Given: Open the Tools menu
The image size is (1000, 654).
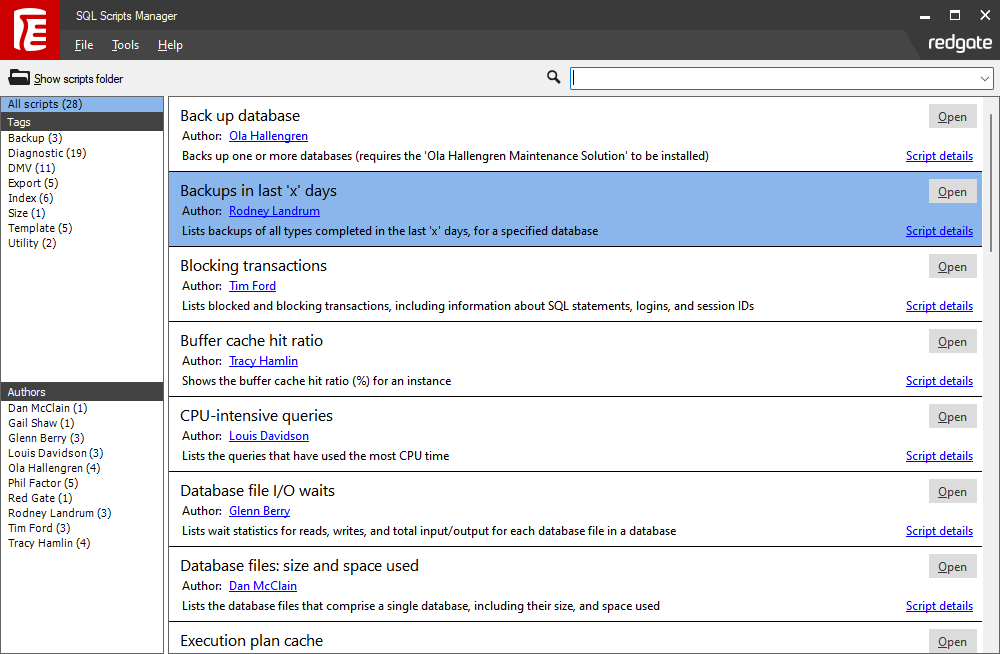Looking at the screenshot, I should click(x=125, y=45).
